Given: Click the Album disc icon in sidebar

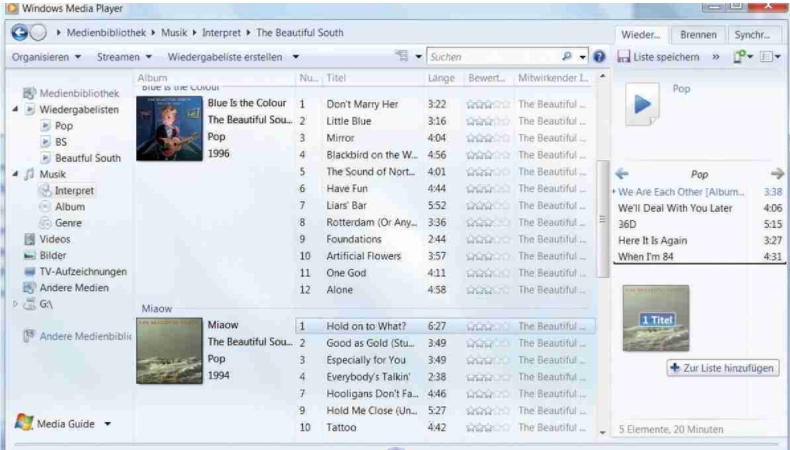Looking at the screenshot, I should (x=45, y=207).
